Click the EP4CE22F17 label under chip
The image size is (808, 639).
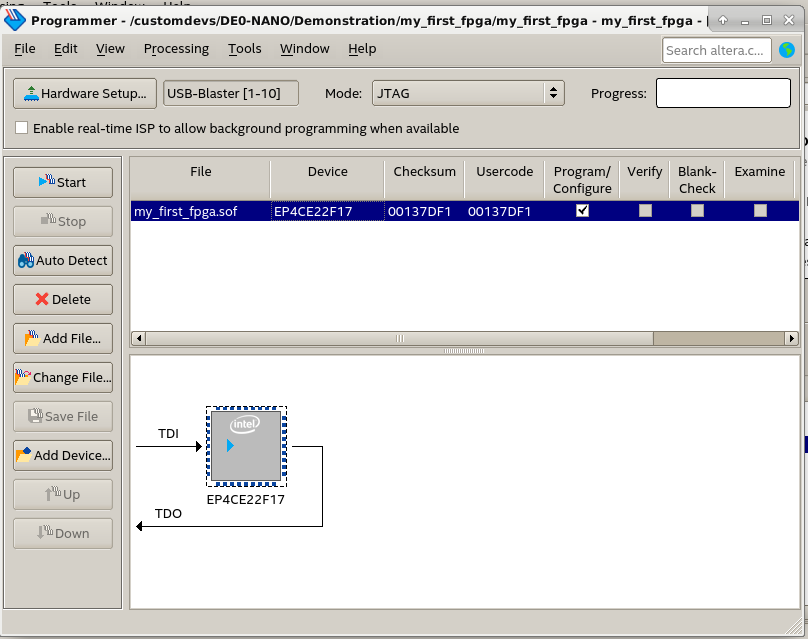tap(246, 499)
